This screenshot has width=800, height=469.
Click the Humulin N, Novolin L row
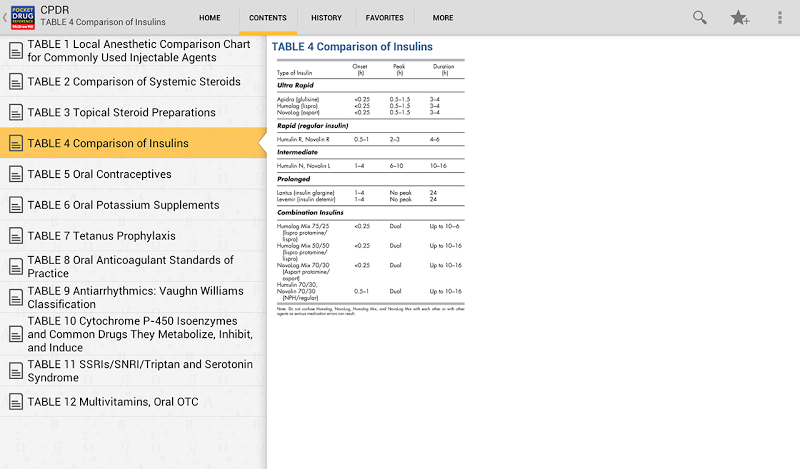tap(370, 166)
